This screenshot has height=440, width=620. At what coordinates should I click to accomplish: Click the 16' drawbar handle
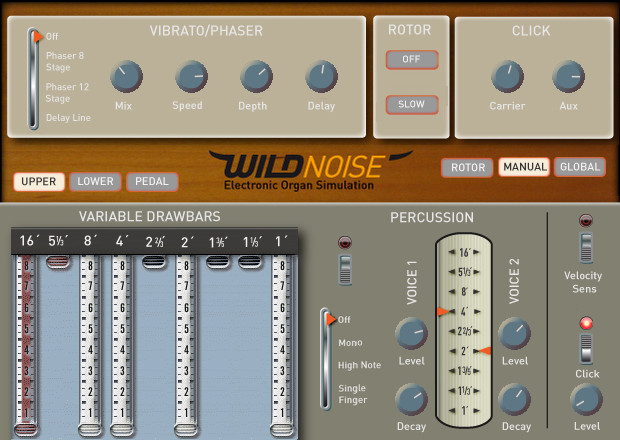(26, 429)
